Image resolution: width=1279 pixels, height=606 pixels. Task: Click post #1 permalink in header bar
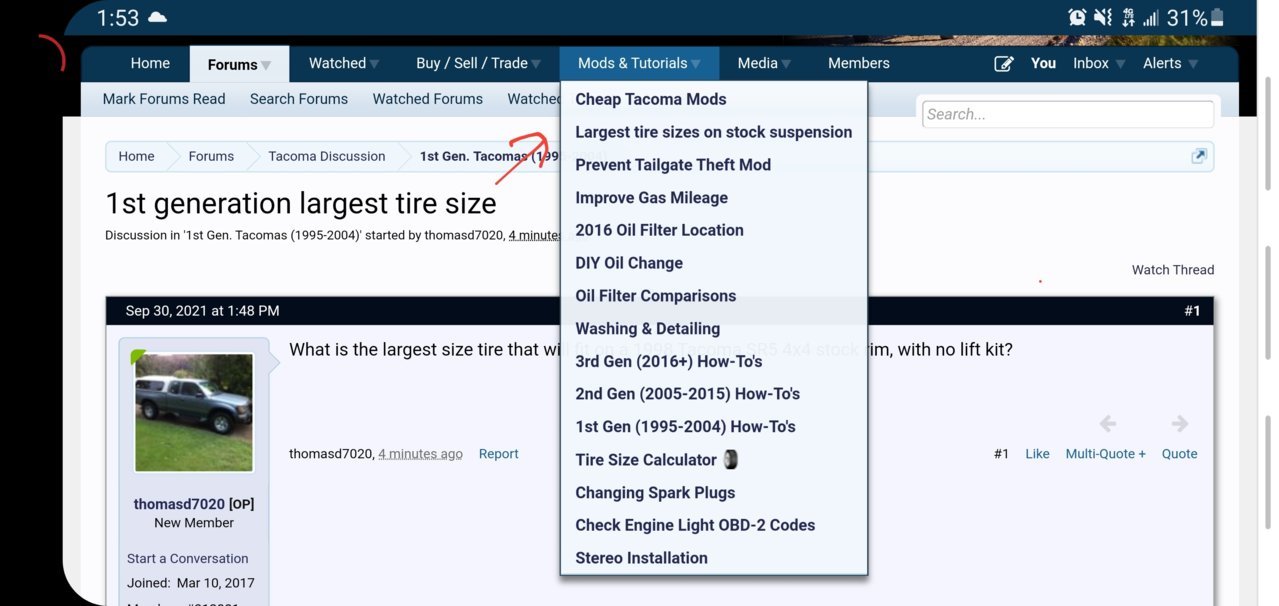(x=1192, y=311)
